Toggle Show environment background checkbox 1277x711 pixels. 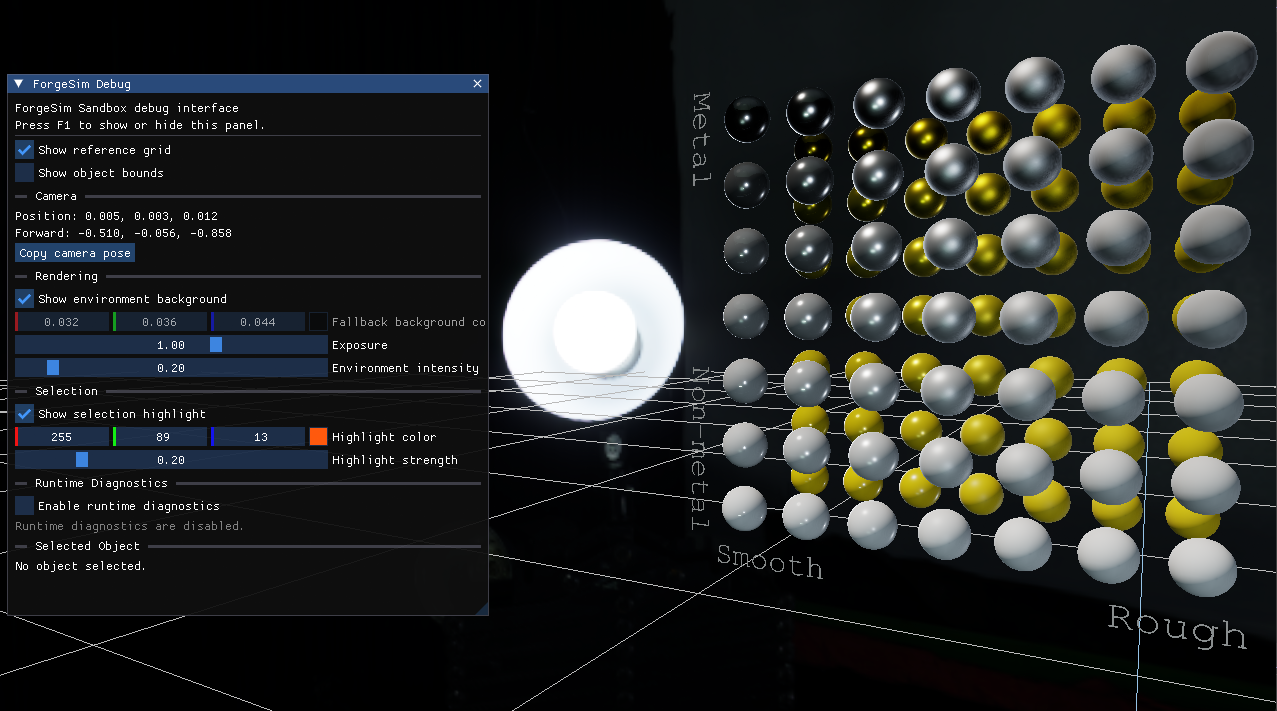(25, 299)
